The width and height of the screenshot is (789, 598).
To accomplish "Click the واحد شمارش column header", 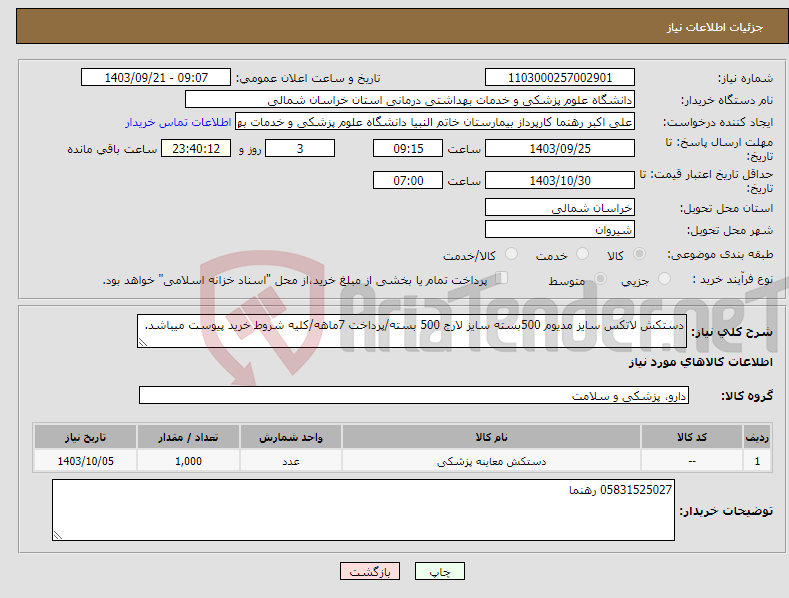I will [291, 437].
